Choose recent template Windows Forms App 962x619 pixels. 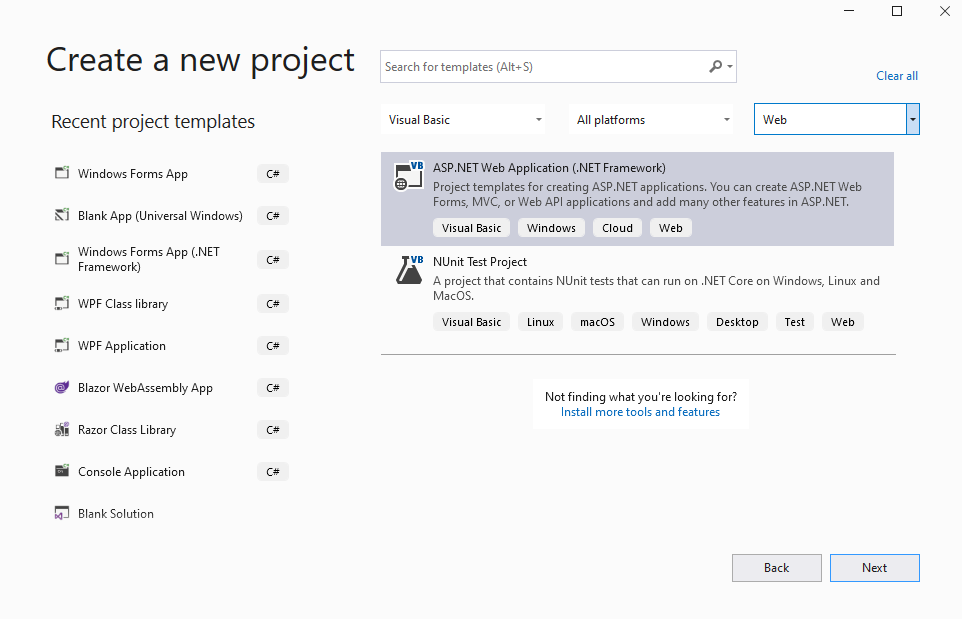[171, 174]
